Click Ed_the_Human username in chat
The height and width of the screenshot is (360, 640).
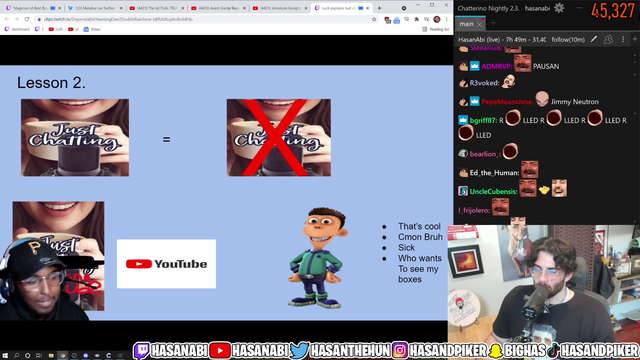click(x=494, y=173)
